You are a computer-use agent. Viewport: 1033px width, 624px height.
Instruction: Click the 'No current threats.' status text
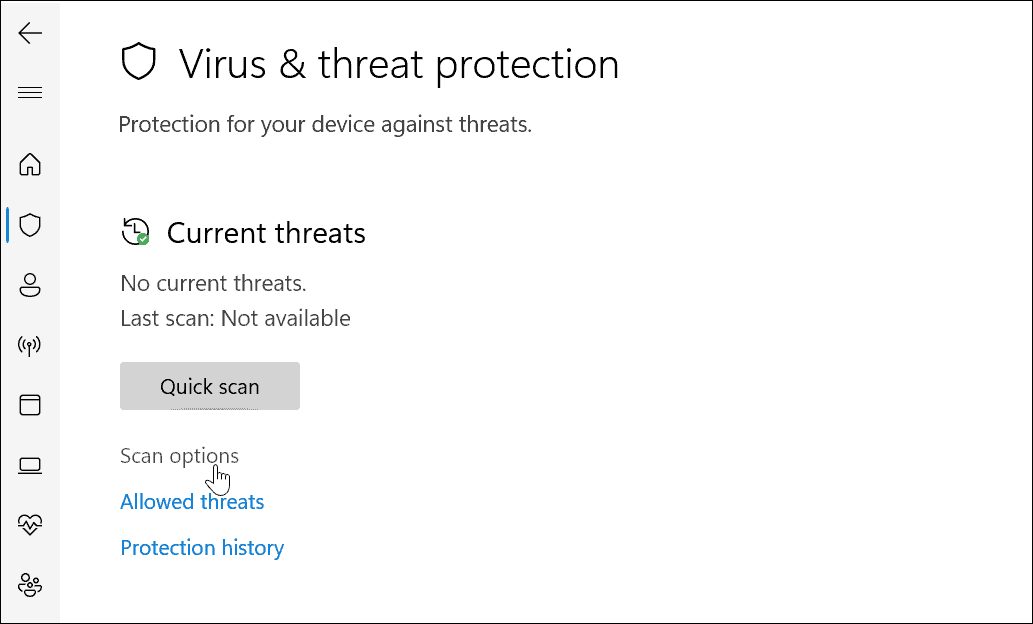click(213, 284)
